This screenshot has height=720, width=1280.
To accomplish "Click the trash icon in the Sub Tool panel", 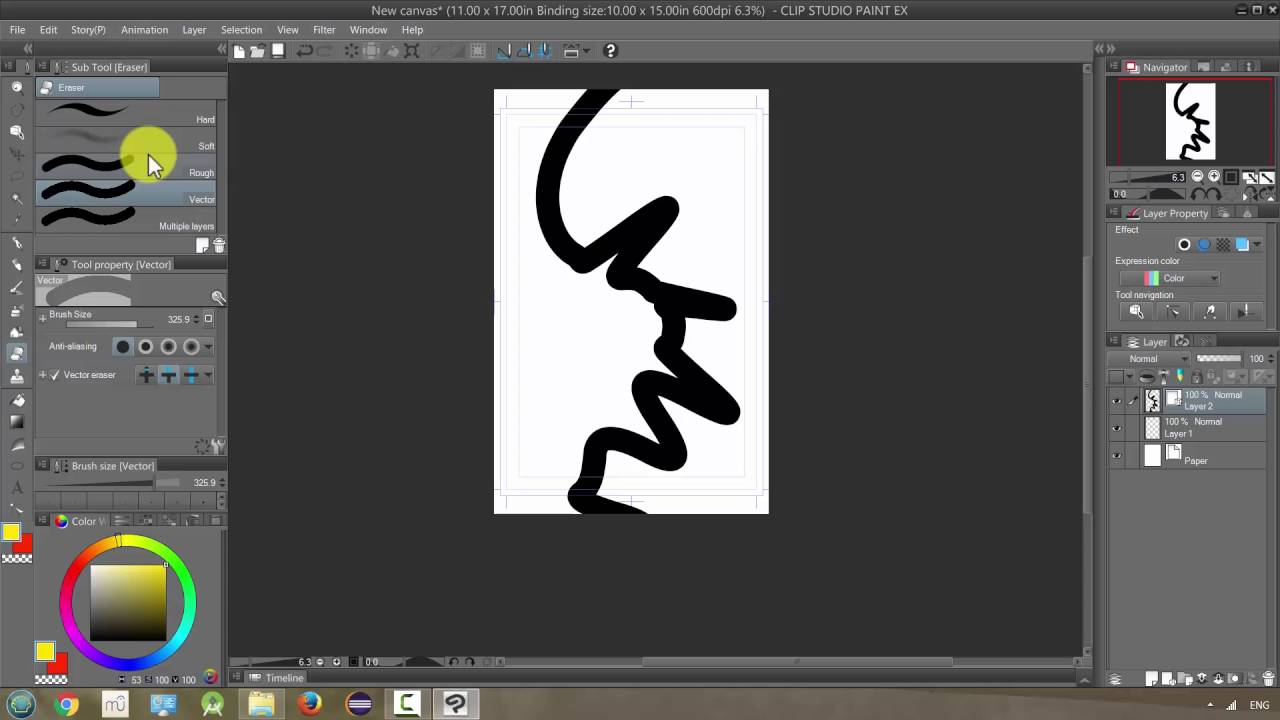I will point(219,245).
